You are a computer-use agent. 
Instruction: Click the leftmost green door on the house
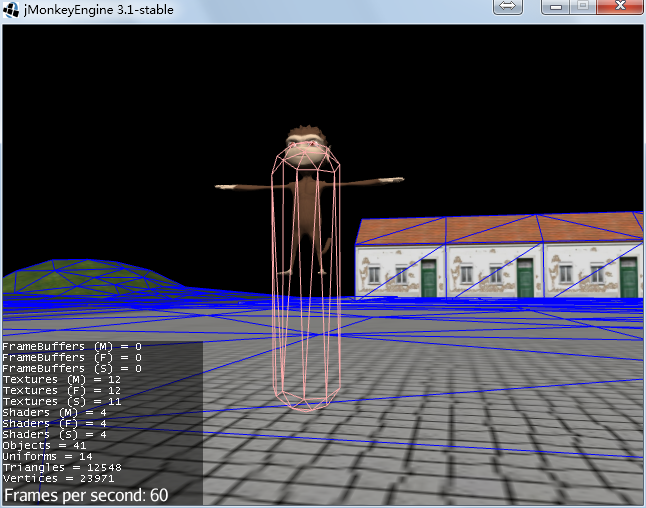pyautogui.click(x=428, y=277)
